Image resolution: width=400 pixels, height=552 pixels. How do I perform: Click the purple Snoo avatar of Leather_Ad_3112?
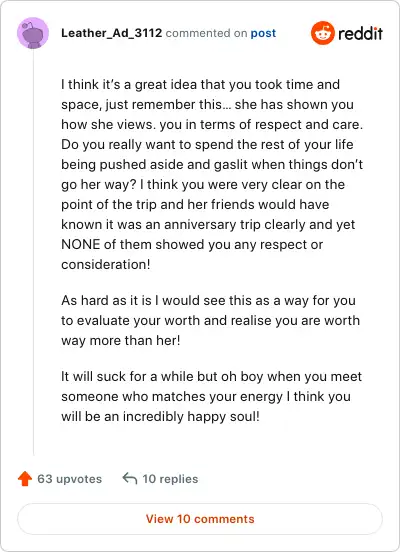click(x=33, y=33)
